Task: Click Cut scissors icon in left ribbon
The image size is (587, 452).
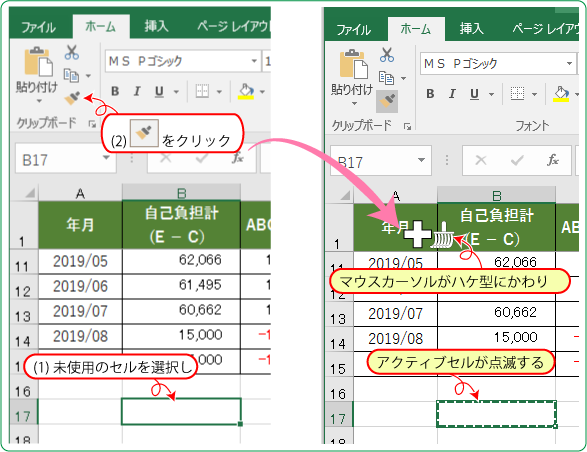Action: tap(72, 52)
